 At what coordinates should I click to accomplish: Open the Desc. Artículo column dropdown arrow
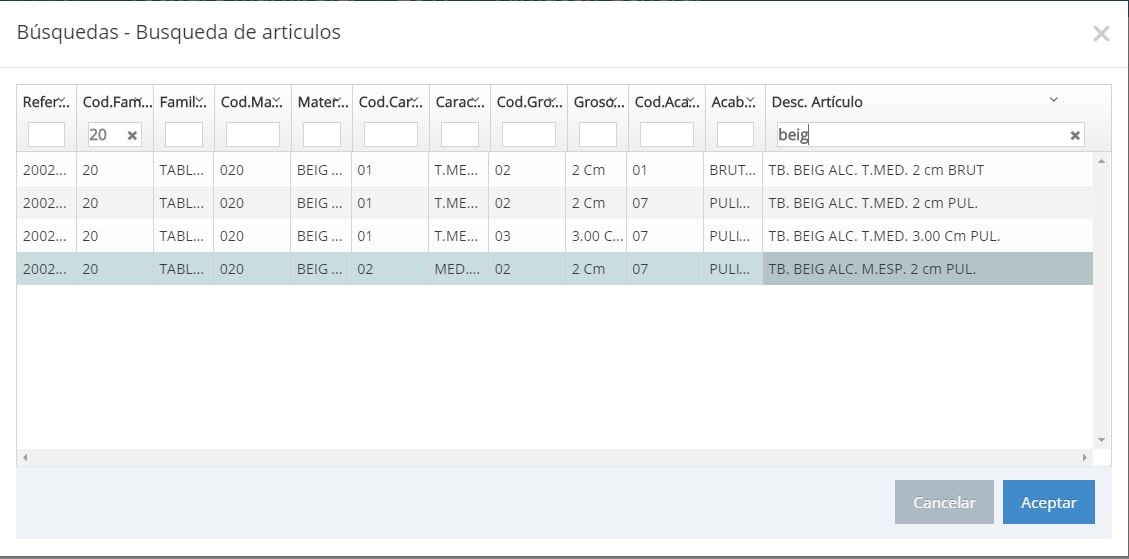coord(1053,99)
